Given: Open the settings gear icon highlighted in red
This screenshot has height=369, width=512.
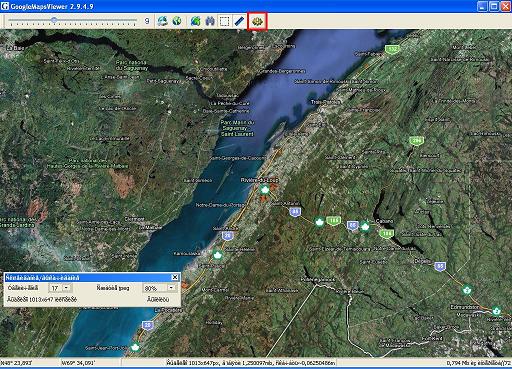Looking at the screenshot, I should [x=257, y=21].
